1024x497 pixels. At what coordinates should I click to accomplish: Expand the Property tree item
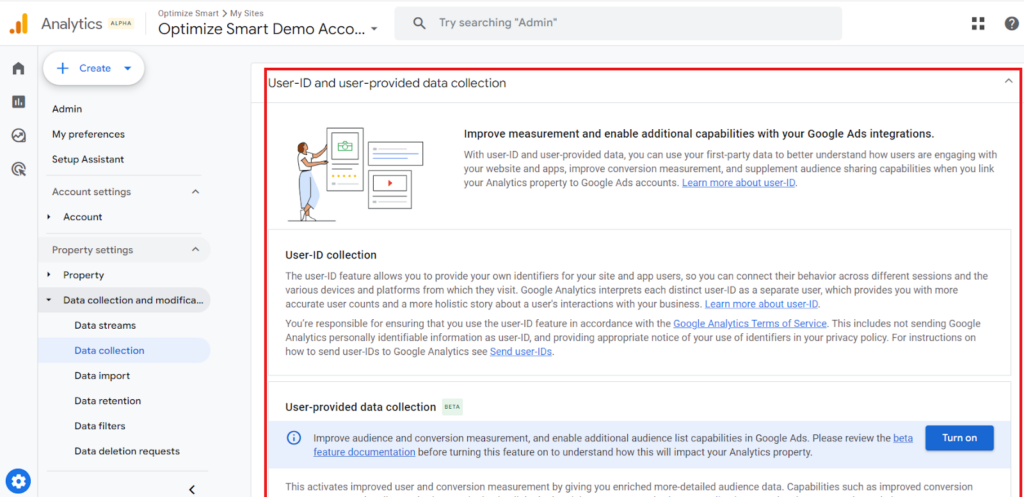[x=49, y=275]
